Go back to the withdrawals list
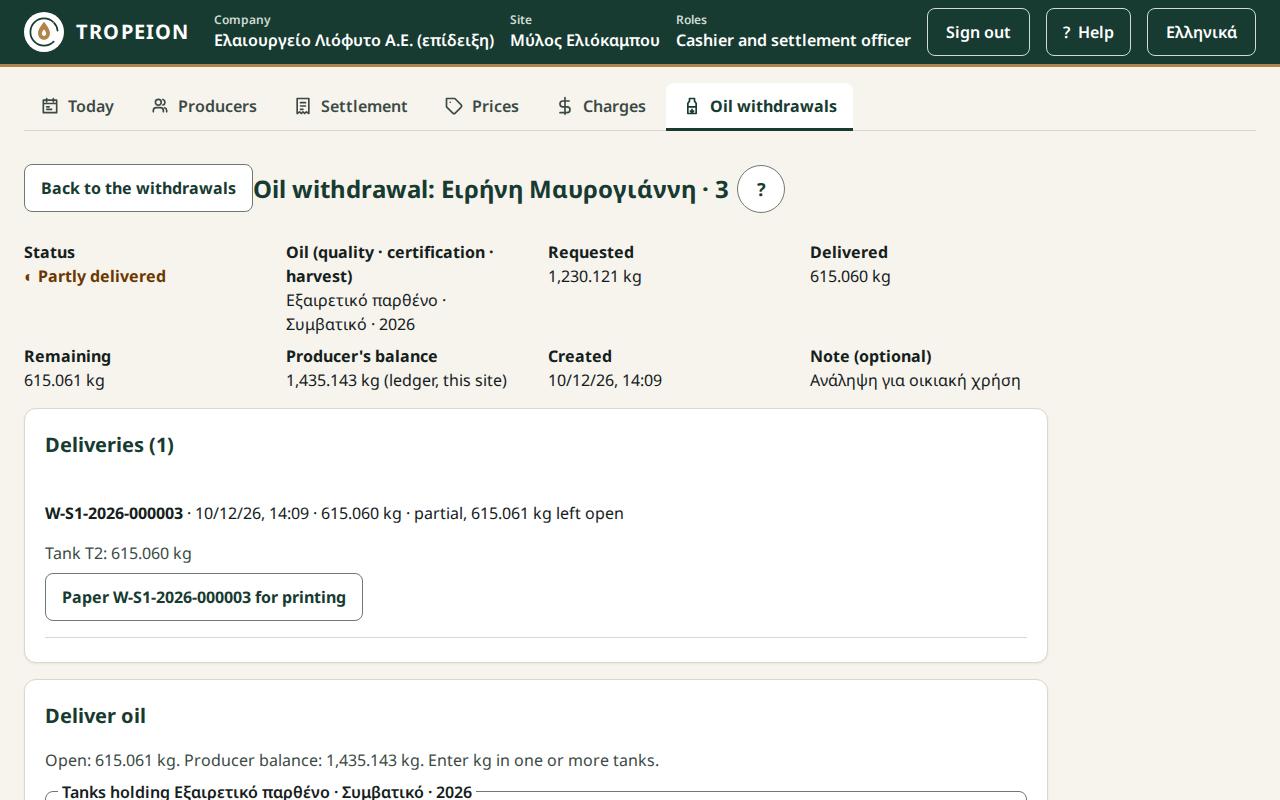1280x800 pixels. pyautogui.click(x=138, y=188)
